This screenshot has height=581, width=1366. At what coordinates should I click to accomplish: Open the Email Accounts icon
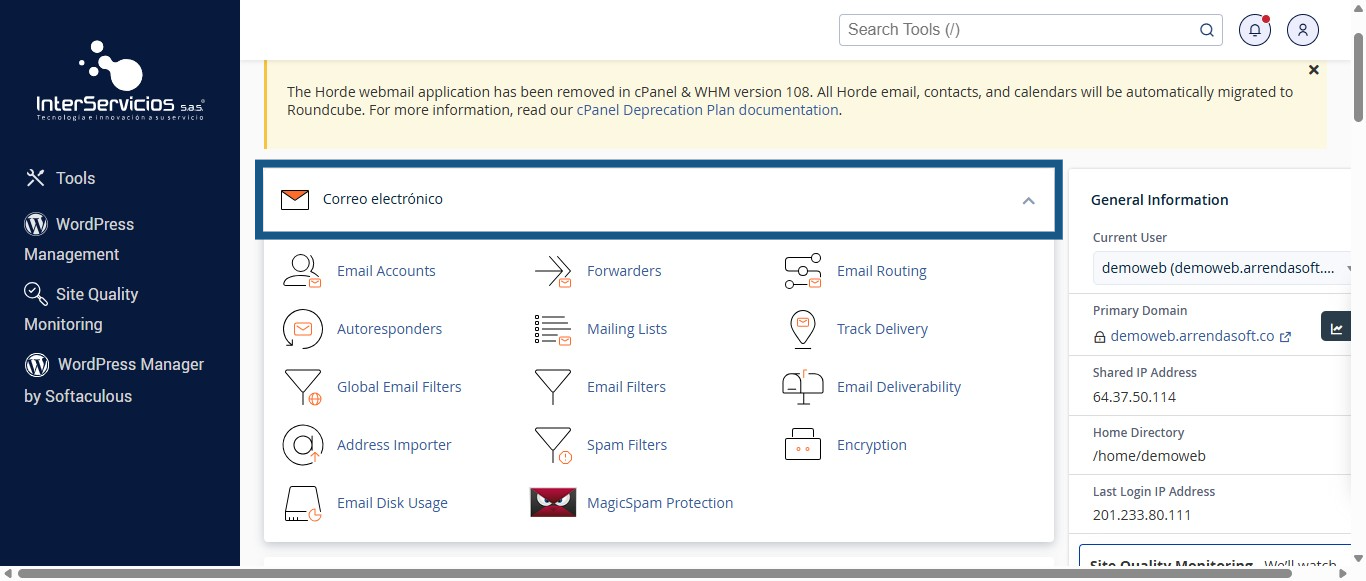(302, 271)
